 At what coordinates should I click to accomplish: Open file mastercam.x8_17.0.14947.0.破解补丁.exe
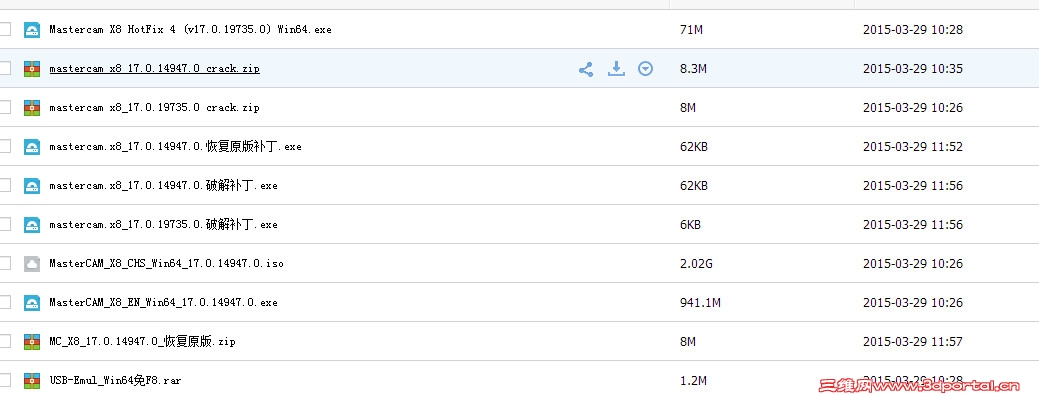[x=163, y=186]
